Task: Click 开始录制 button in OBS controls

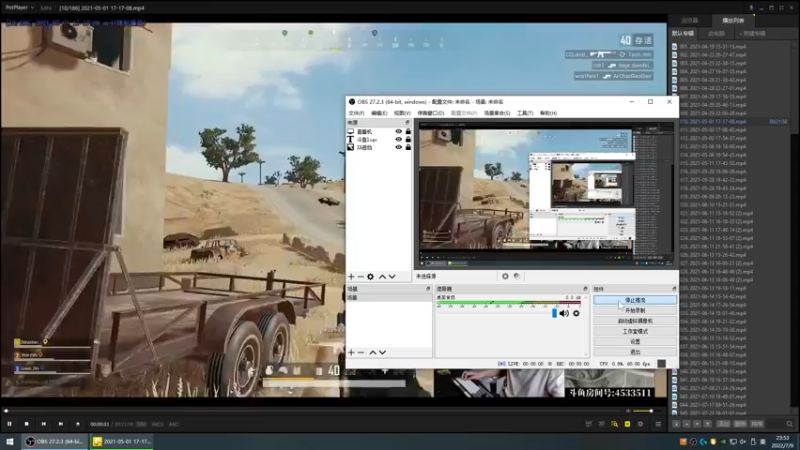Action: pyautogui.click(x=635, y=310)
